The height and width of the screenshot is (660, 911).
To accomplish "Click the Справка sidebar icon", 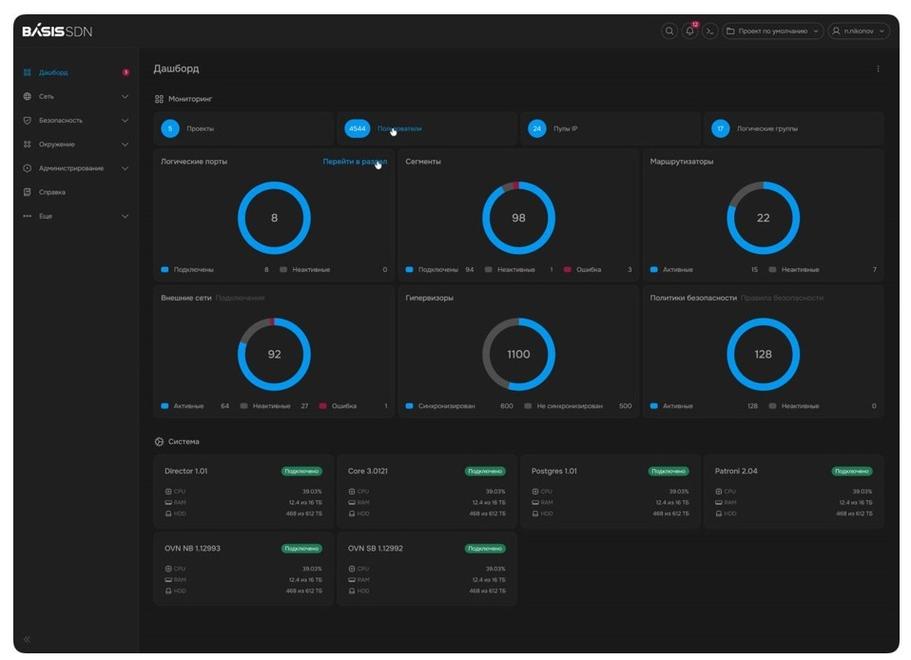I will tap(27, 192).
